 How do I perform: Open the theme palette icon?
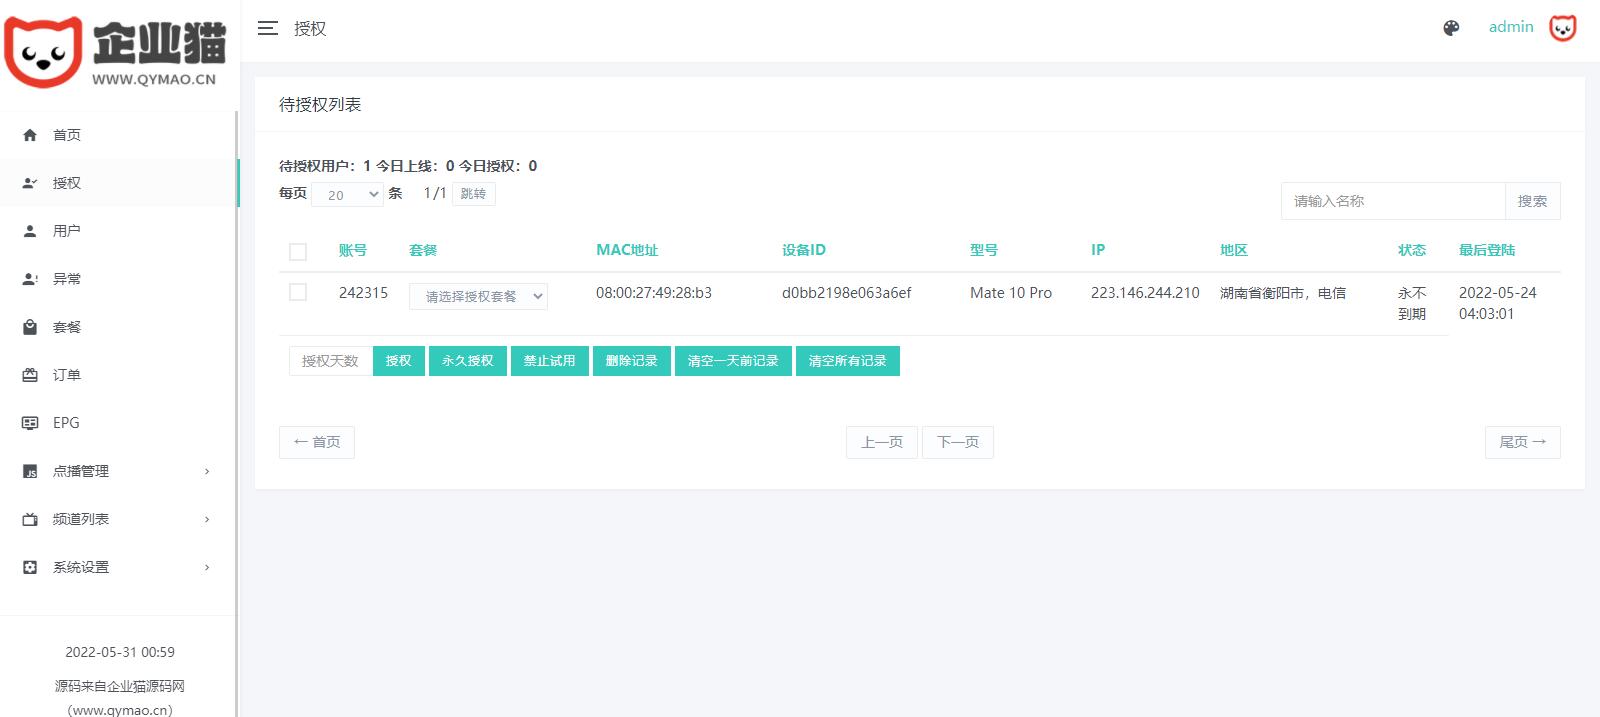pyautogui.click(x=1451, y=28)
